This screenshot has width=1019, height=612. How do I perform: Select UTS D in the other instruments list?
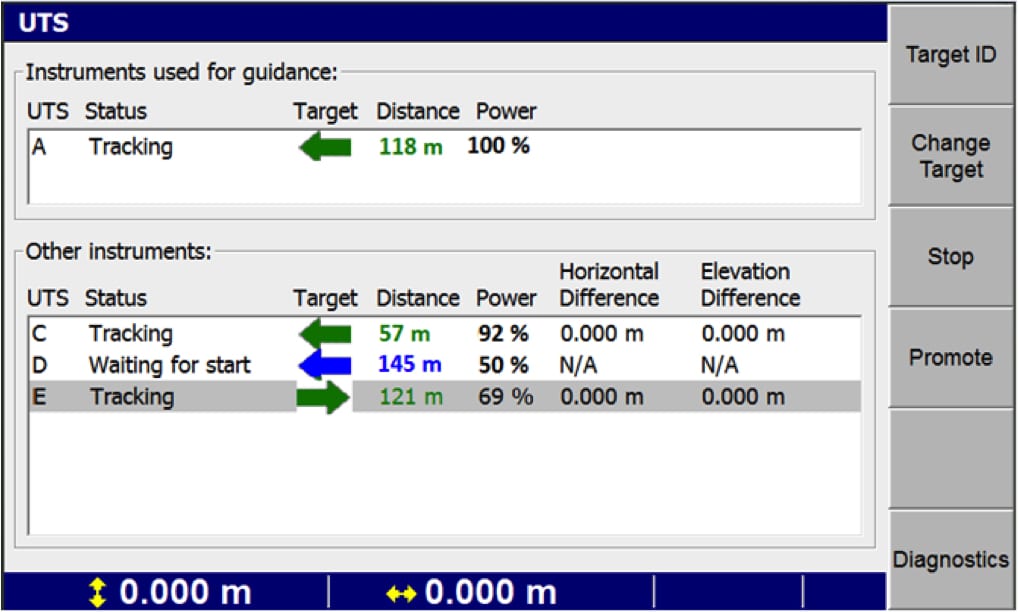[445, 365]
